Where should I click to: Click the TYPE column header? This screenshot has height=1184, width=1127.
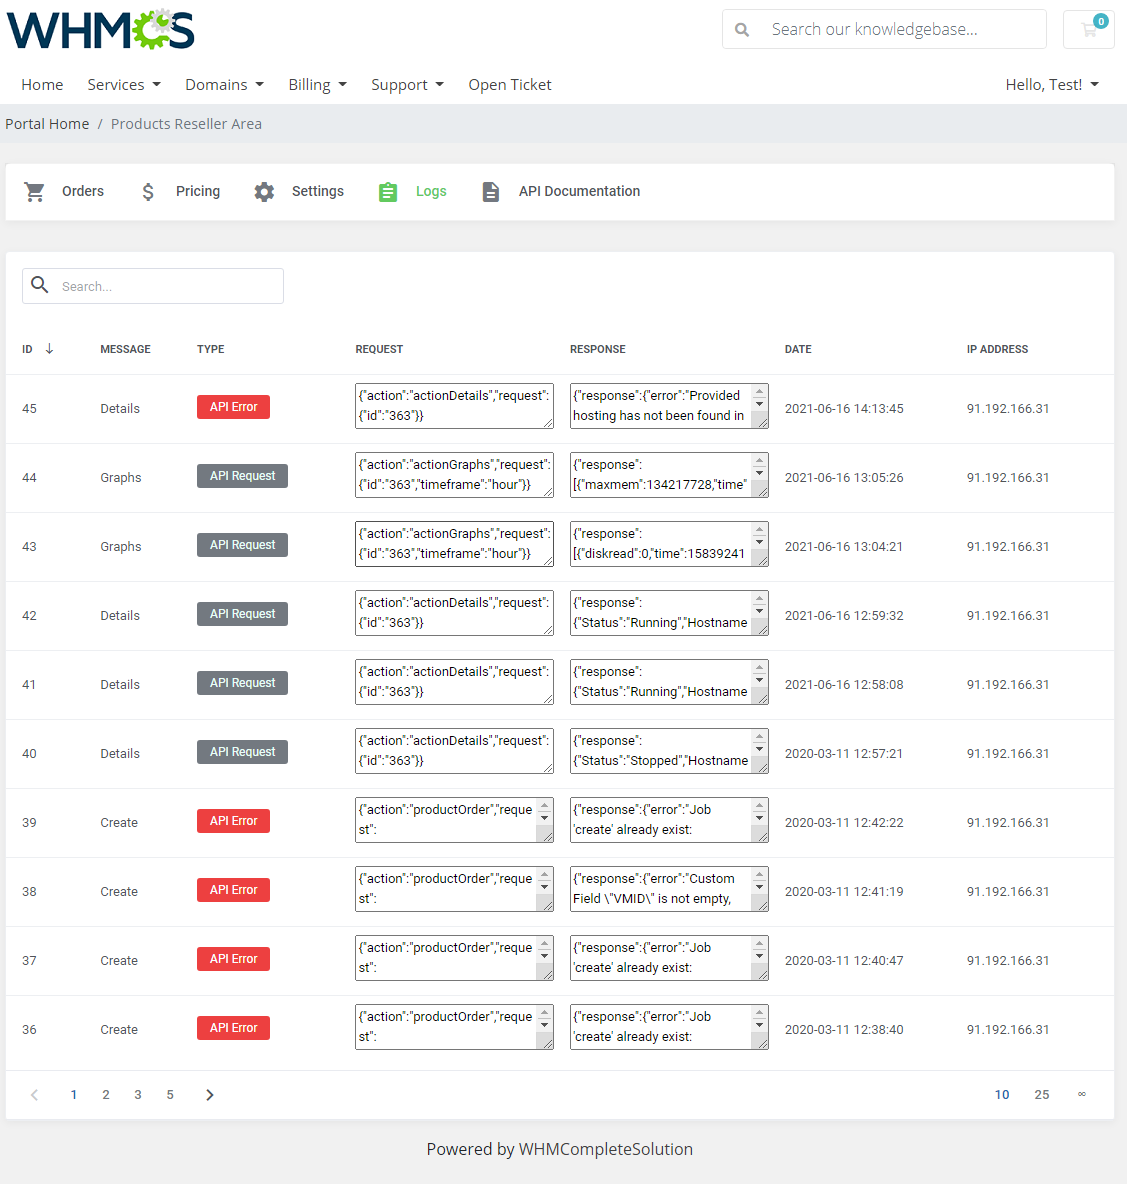coord(211,349)
